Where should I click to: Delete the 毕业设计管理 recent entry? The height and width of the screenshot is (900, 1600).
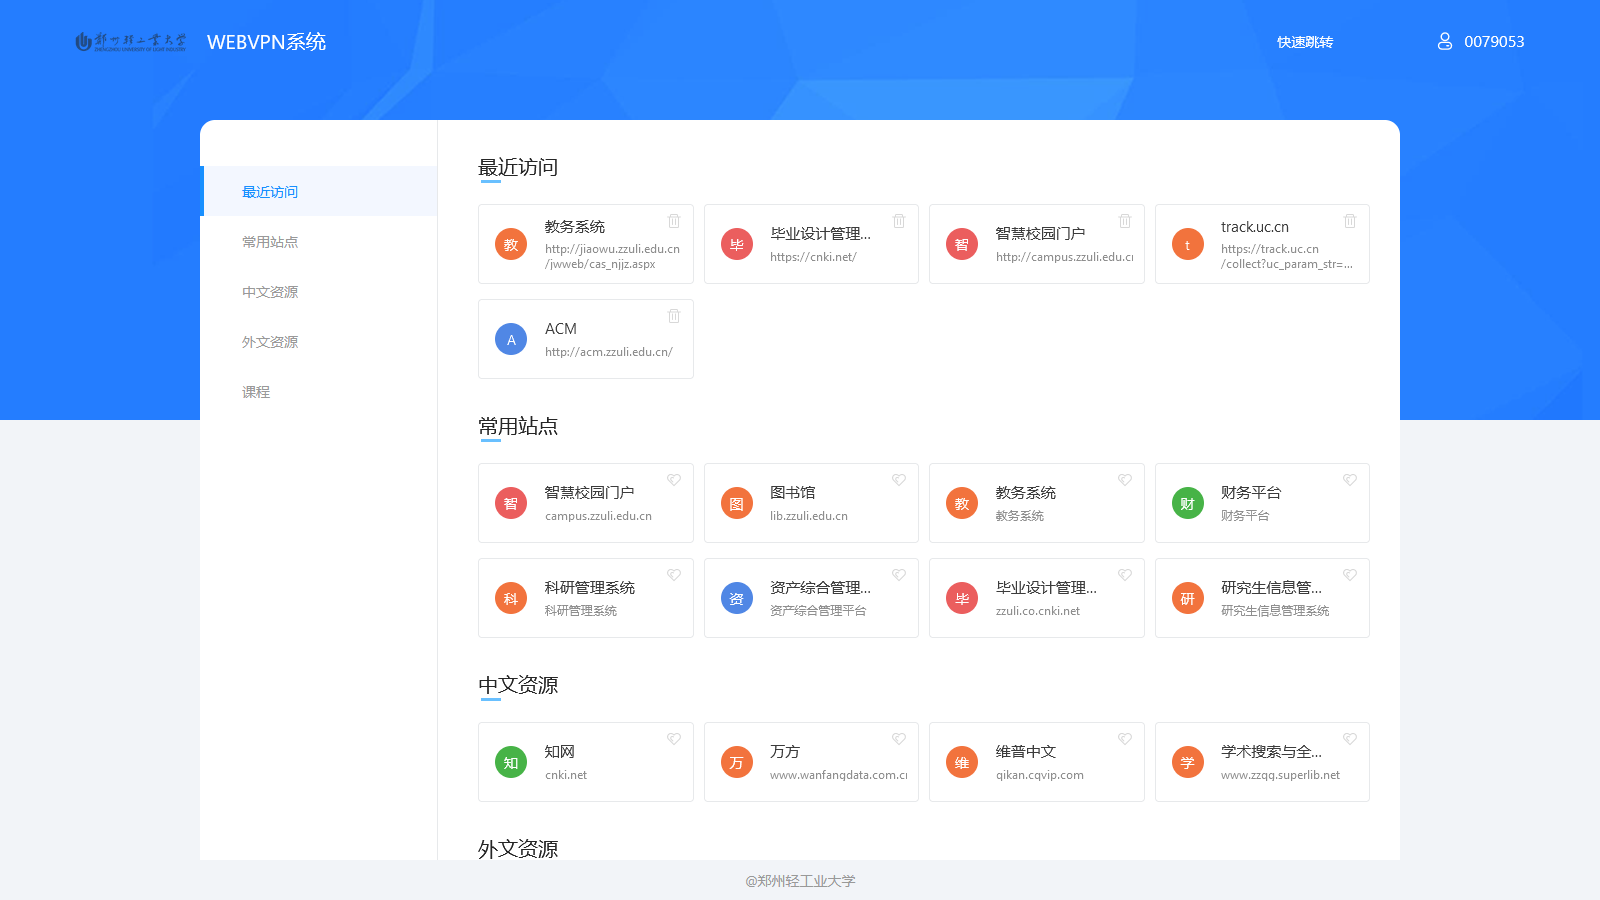click(899, 221)
